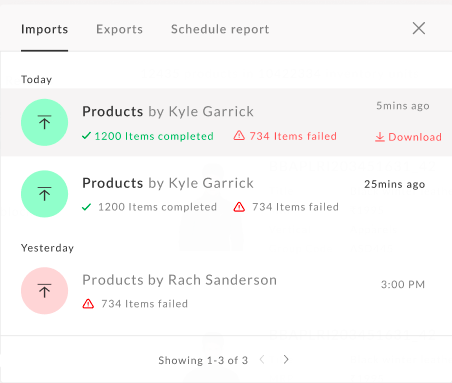Viewport: 452px width, 383px height.
Task: Click the warning triangle in the 25mins ago row
Action: [239, 207]
